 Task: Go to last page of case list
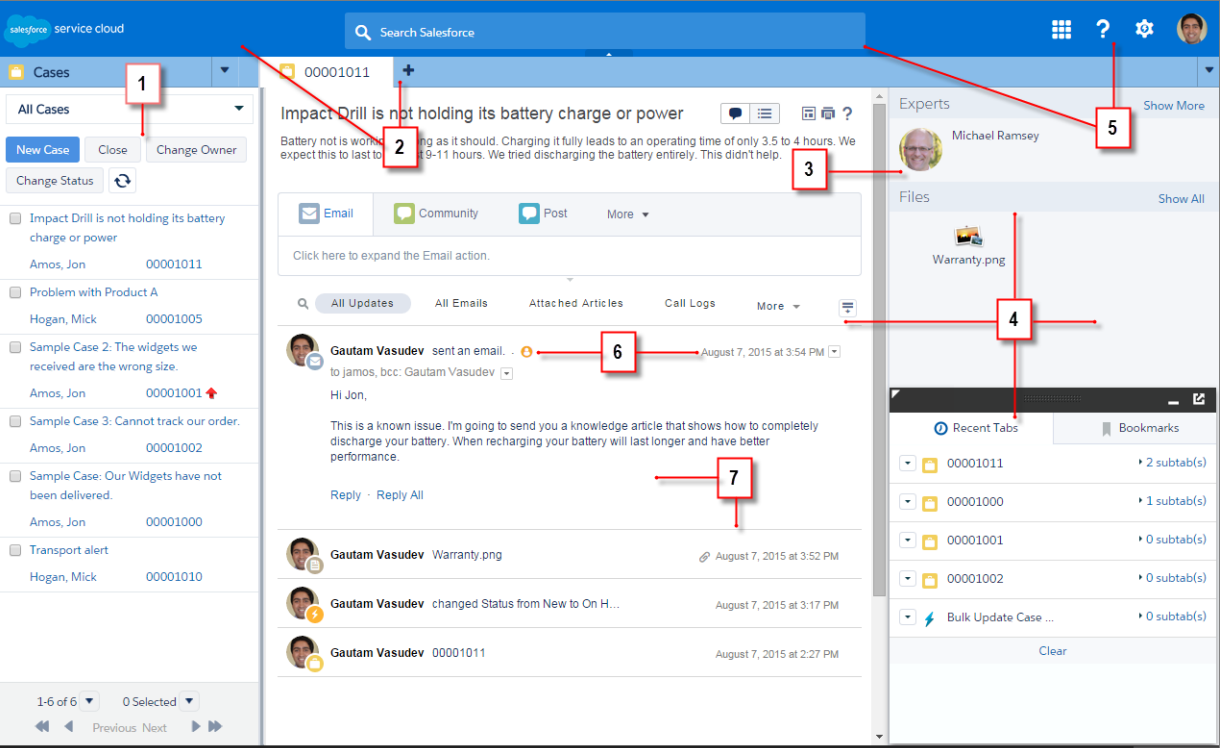coord(215,727)
